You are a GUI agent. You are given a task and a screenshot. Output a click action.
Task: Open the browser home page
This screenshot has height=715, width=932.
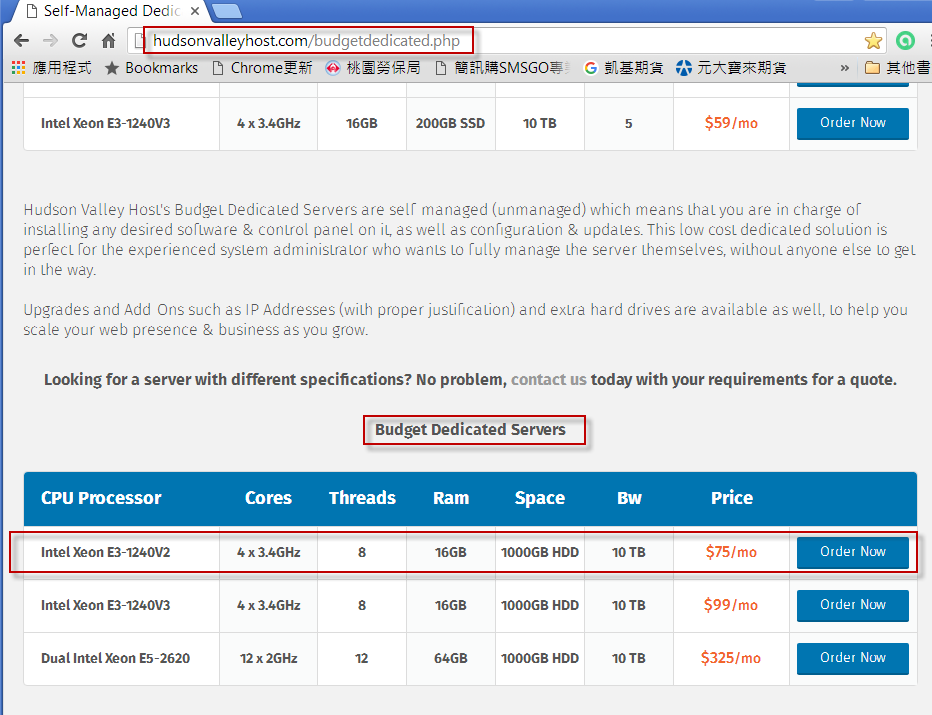pos(108,40)
